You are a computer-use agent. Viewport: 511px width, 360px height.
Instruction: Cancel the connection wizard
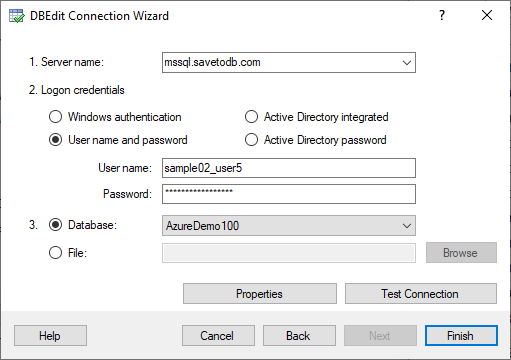218,336
